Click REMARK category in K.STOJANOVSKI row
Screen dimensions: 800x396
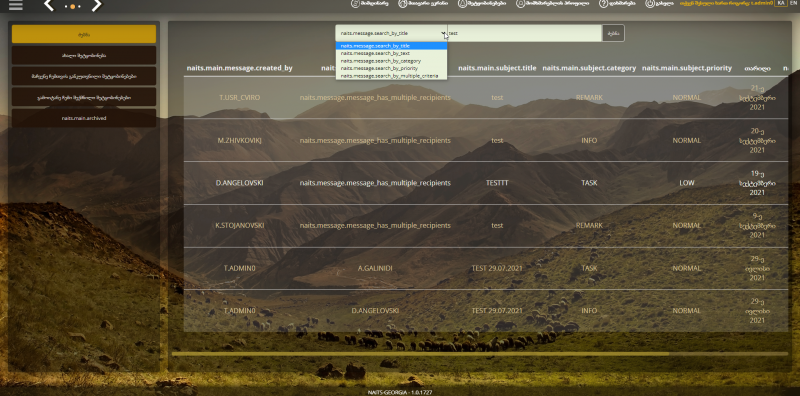coord(589,225)
